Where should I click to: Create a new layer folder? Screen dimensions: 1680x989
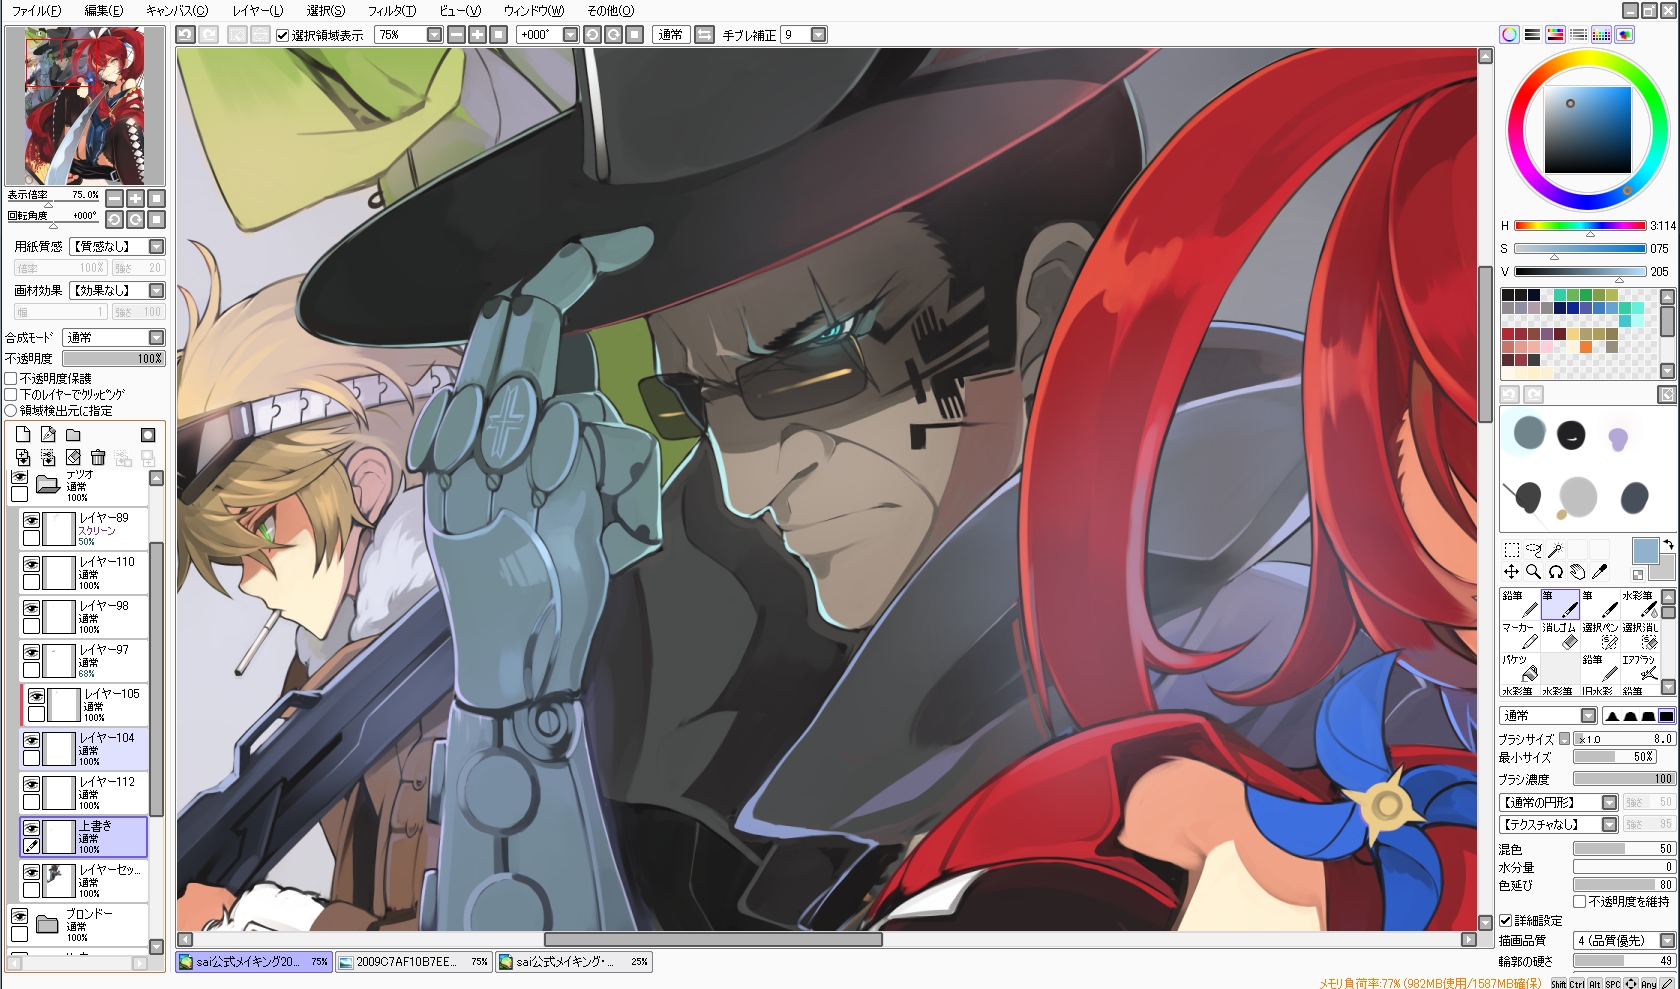point(73,434)
